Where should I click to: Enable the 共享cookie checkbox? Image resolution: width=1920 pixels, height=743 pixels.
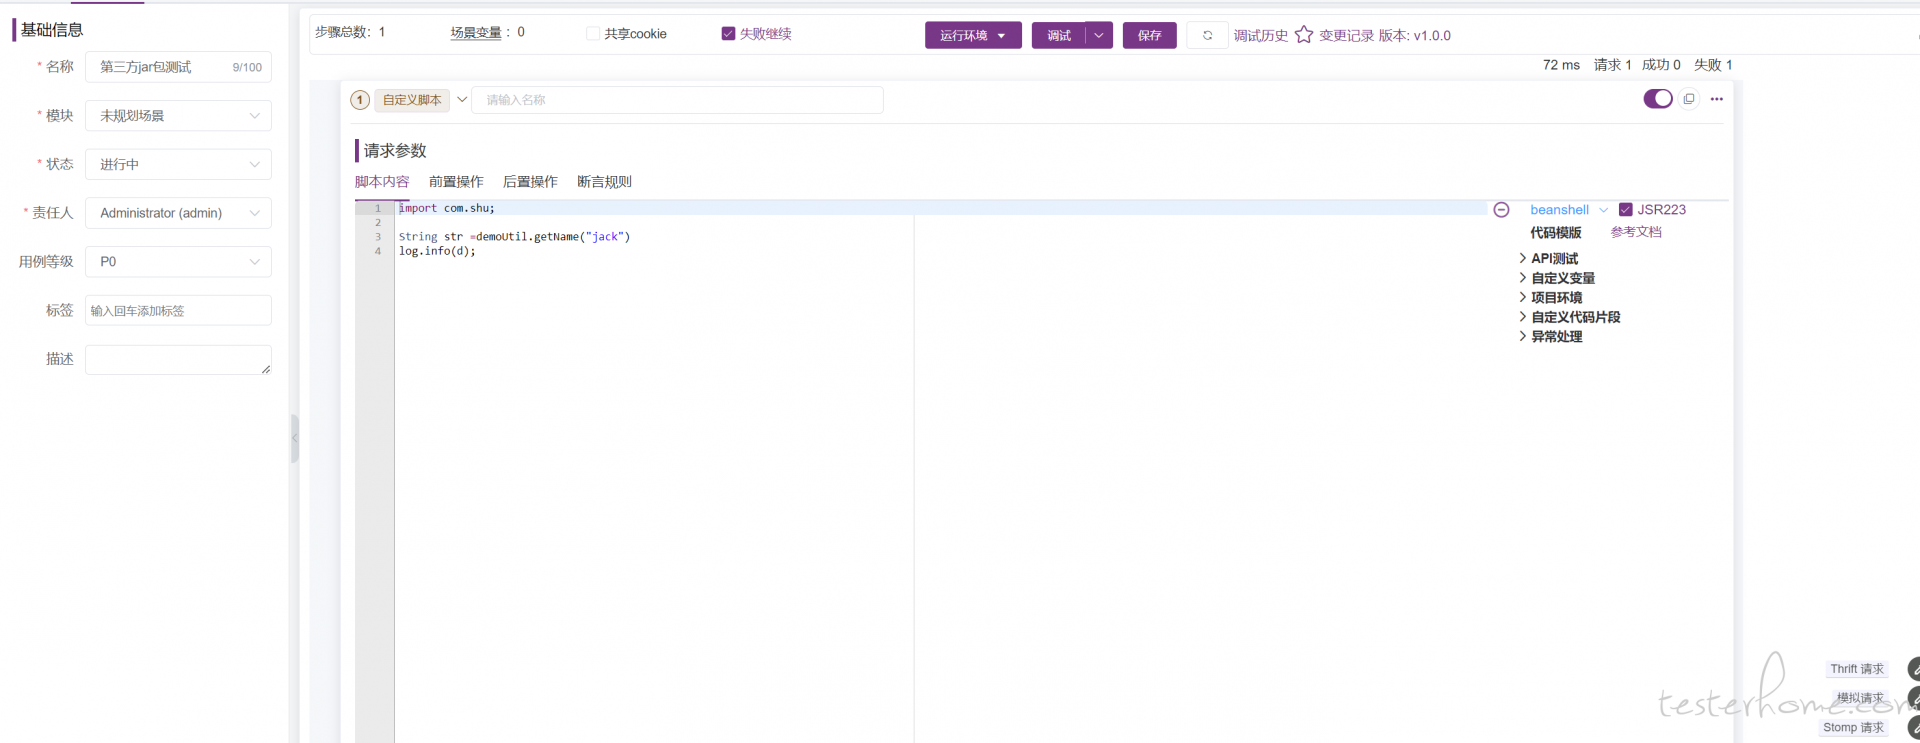[x=593, y=34]
